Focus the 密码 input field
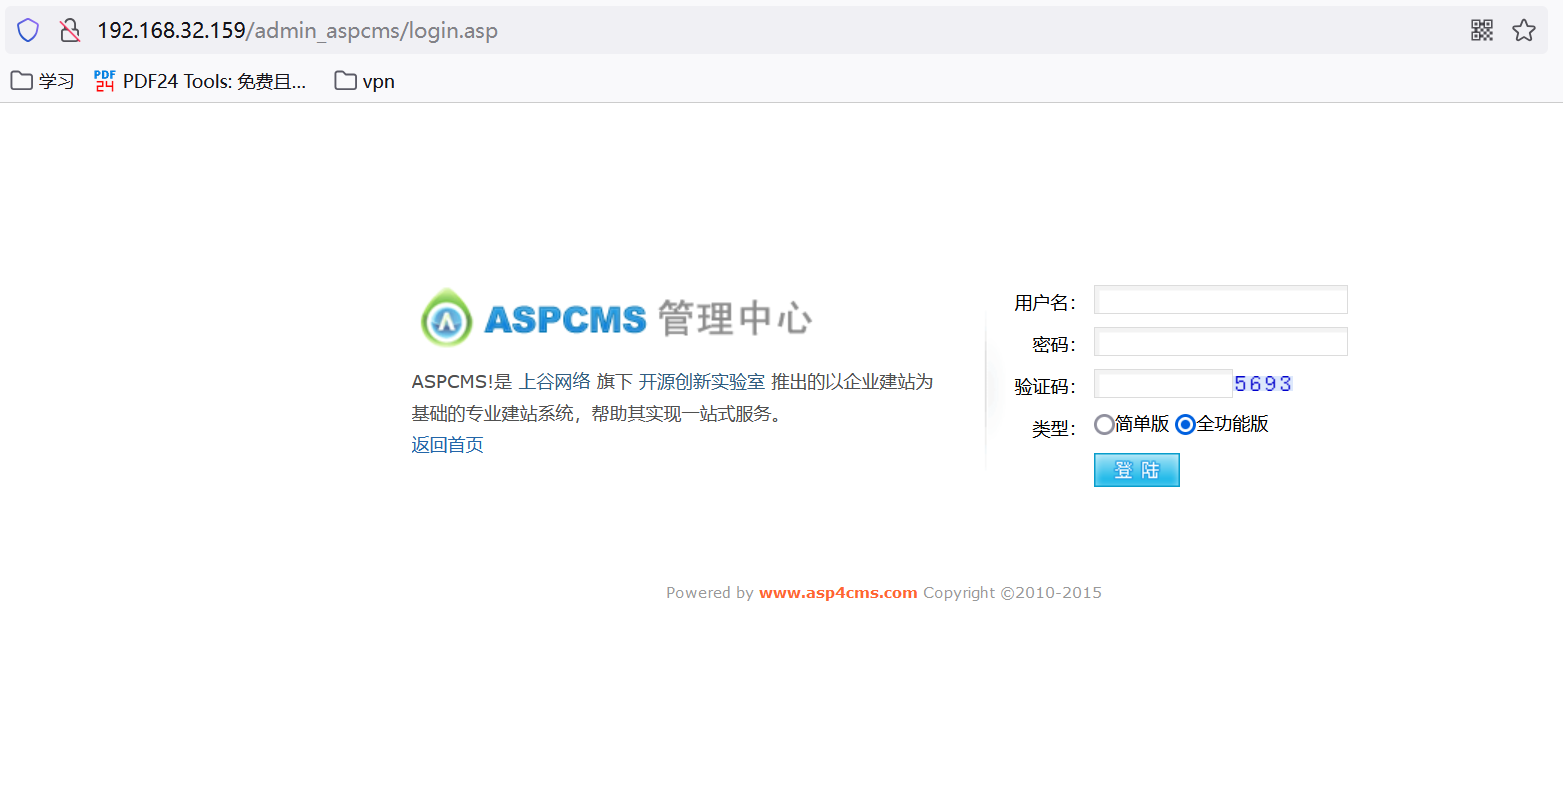The height and width of the screenshot is (792, 1563). coord(1221,342)
